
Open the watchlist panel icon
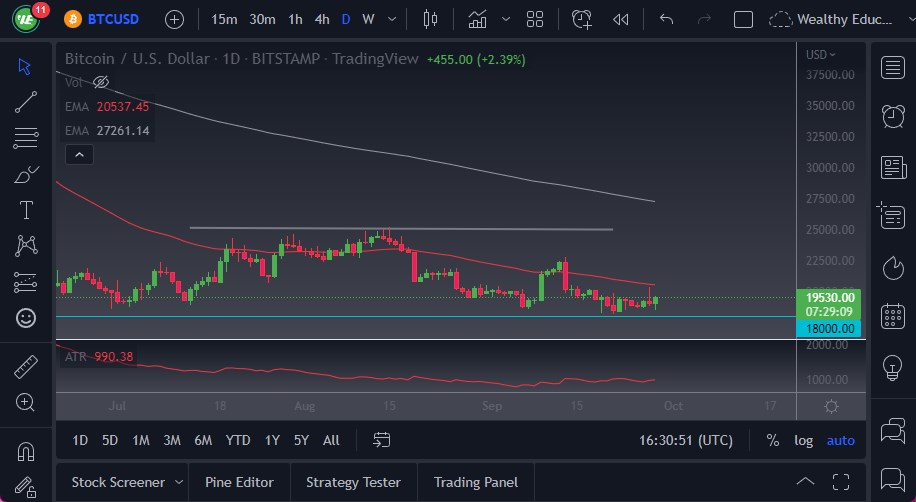[x=892, y=67]
